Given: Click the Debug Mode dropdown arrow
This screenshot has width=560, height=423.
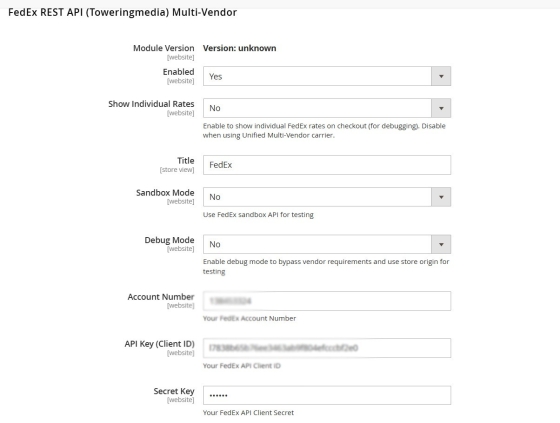Looking at the screenshot, I should click(x=441, y=244).
